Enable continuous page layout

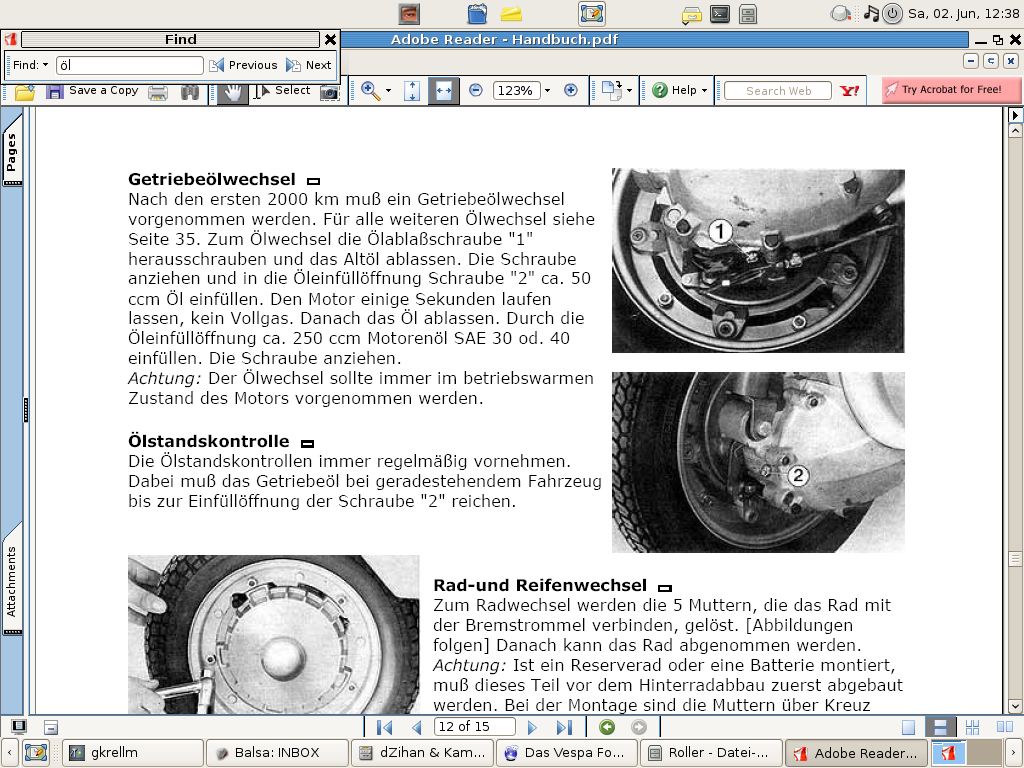(939, 727)
